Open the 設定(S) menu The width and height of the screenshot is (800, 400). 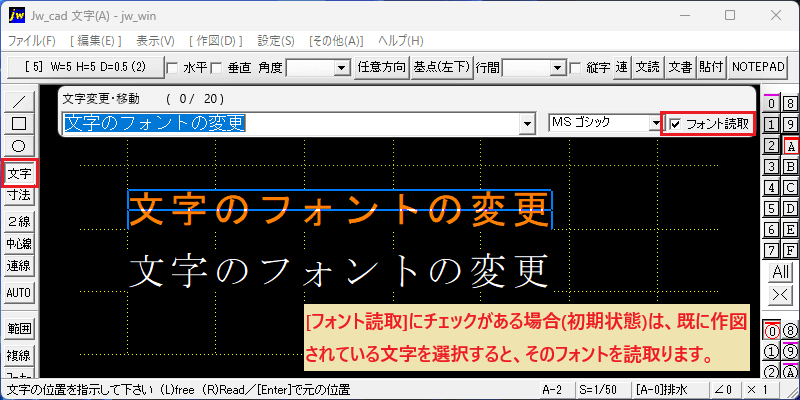(x=276, y=41)
